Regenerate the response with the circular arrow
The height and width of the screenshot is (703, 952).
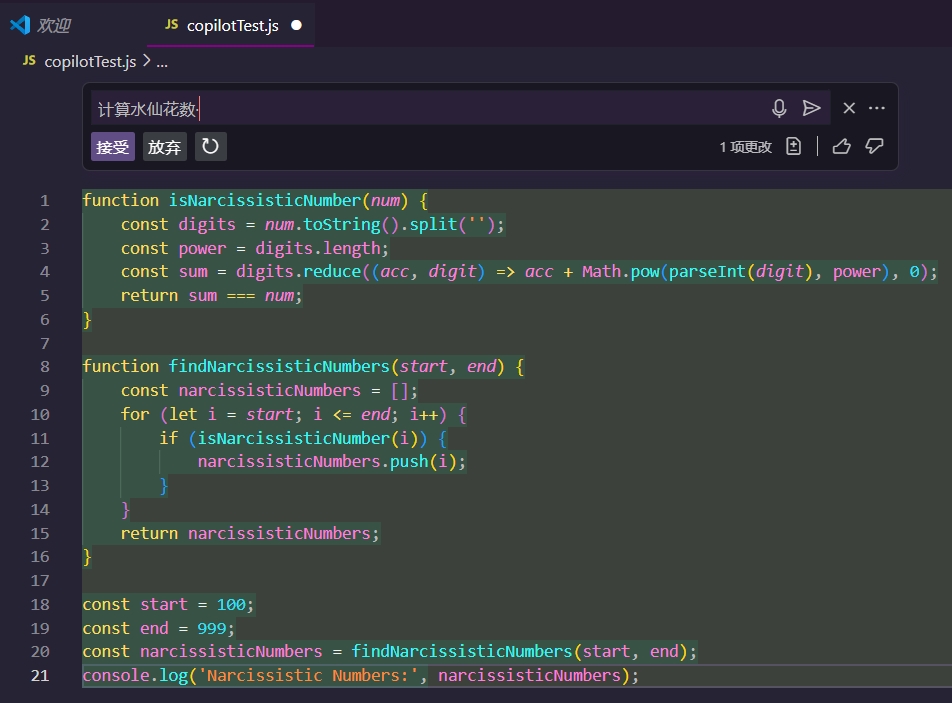pos(210,147)
